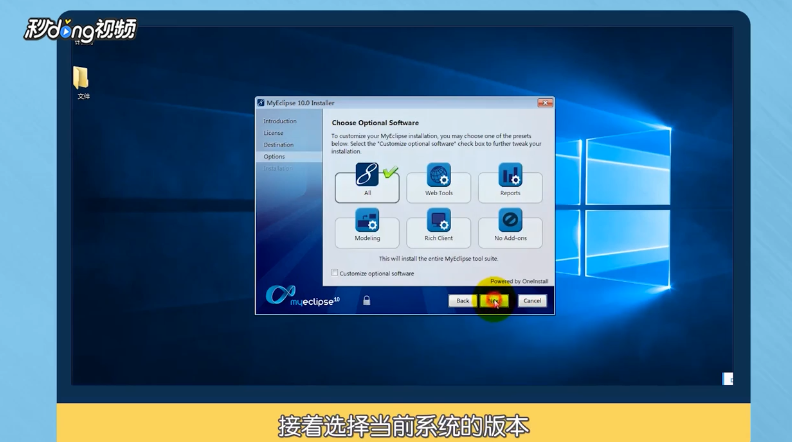Click the Choose Optional Software heading
The width and height of the screenshot is (792, 442).
(375, 123)
